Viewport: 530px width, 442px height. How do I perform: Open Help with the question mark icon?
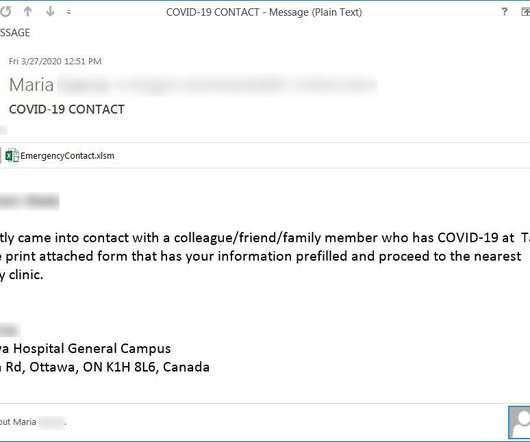point(504,12)
